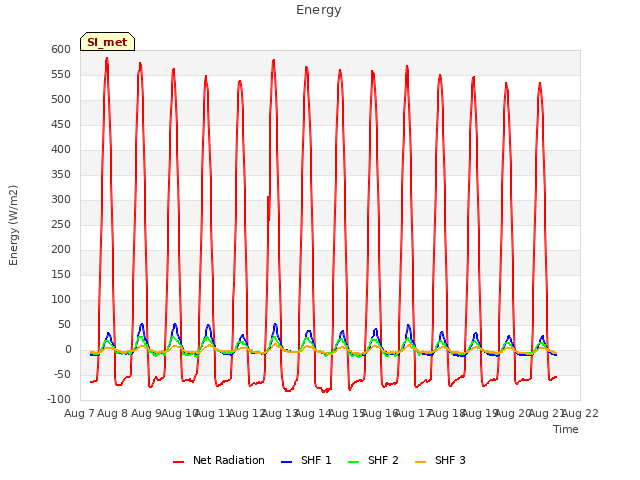Click the 600 y-axis tick label
The height and width of the screenshot is (480, 640).
61,49
